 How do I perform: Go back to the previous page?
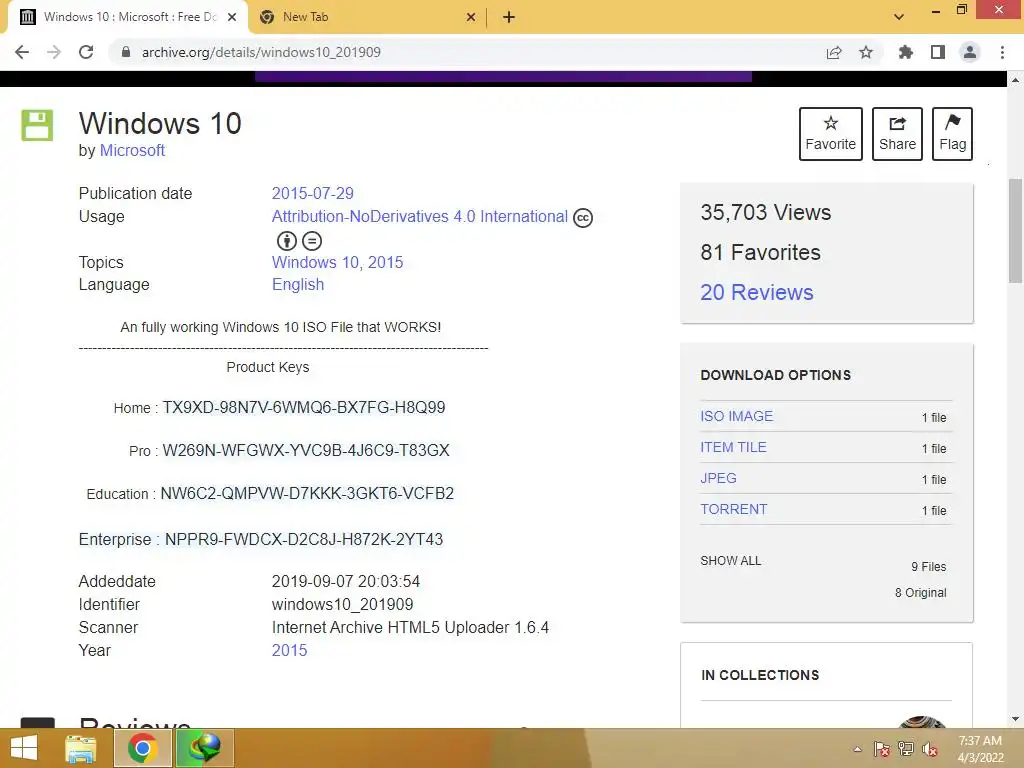[22, 52]
